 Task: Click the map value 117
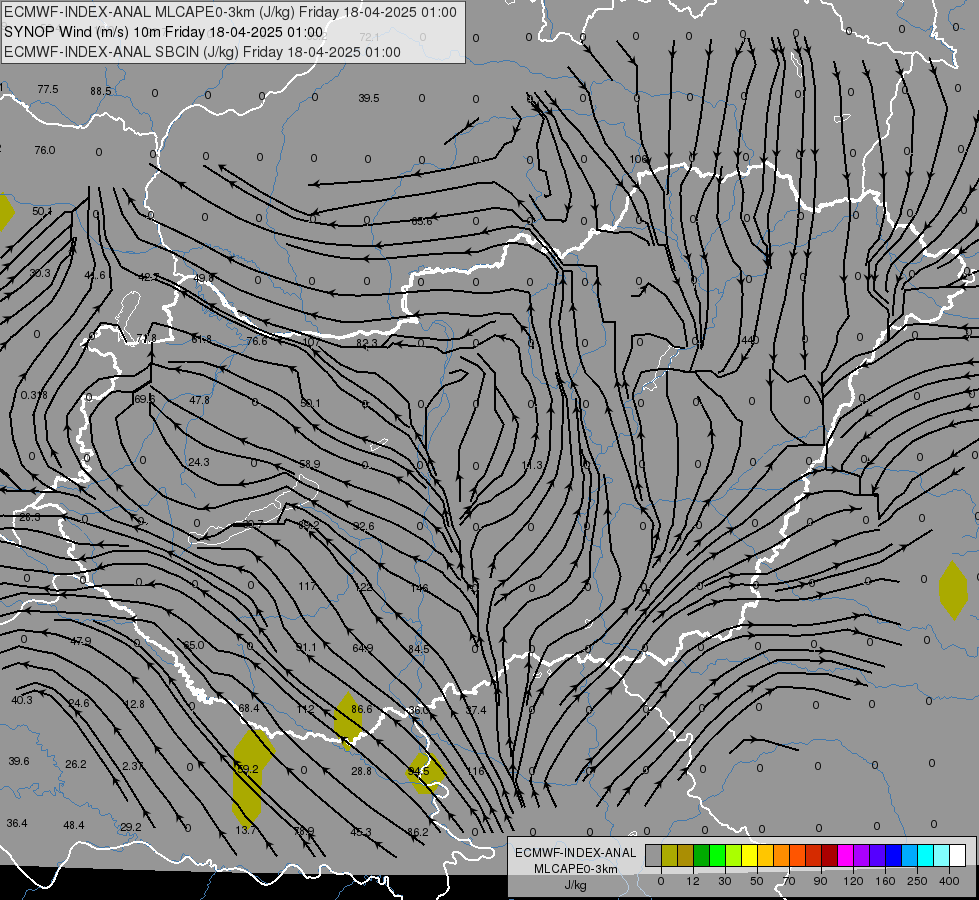[x=307, y=586]
